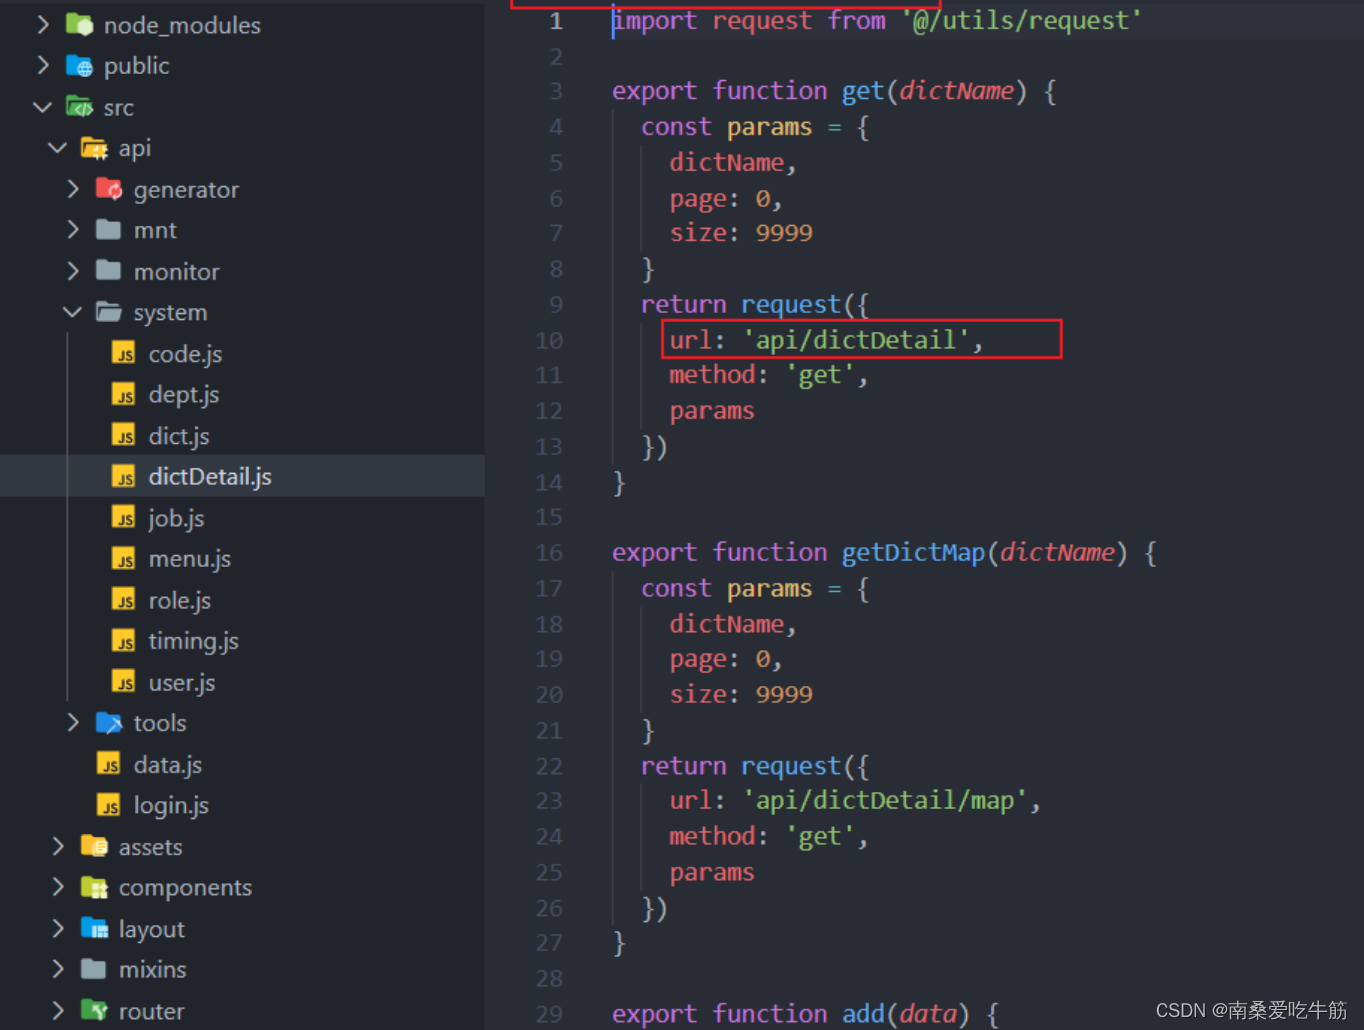Expand the assets folder chevron

pyautogui.click(x=58, y=846)
